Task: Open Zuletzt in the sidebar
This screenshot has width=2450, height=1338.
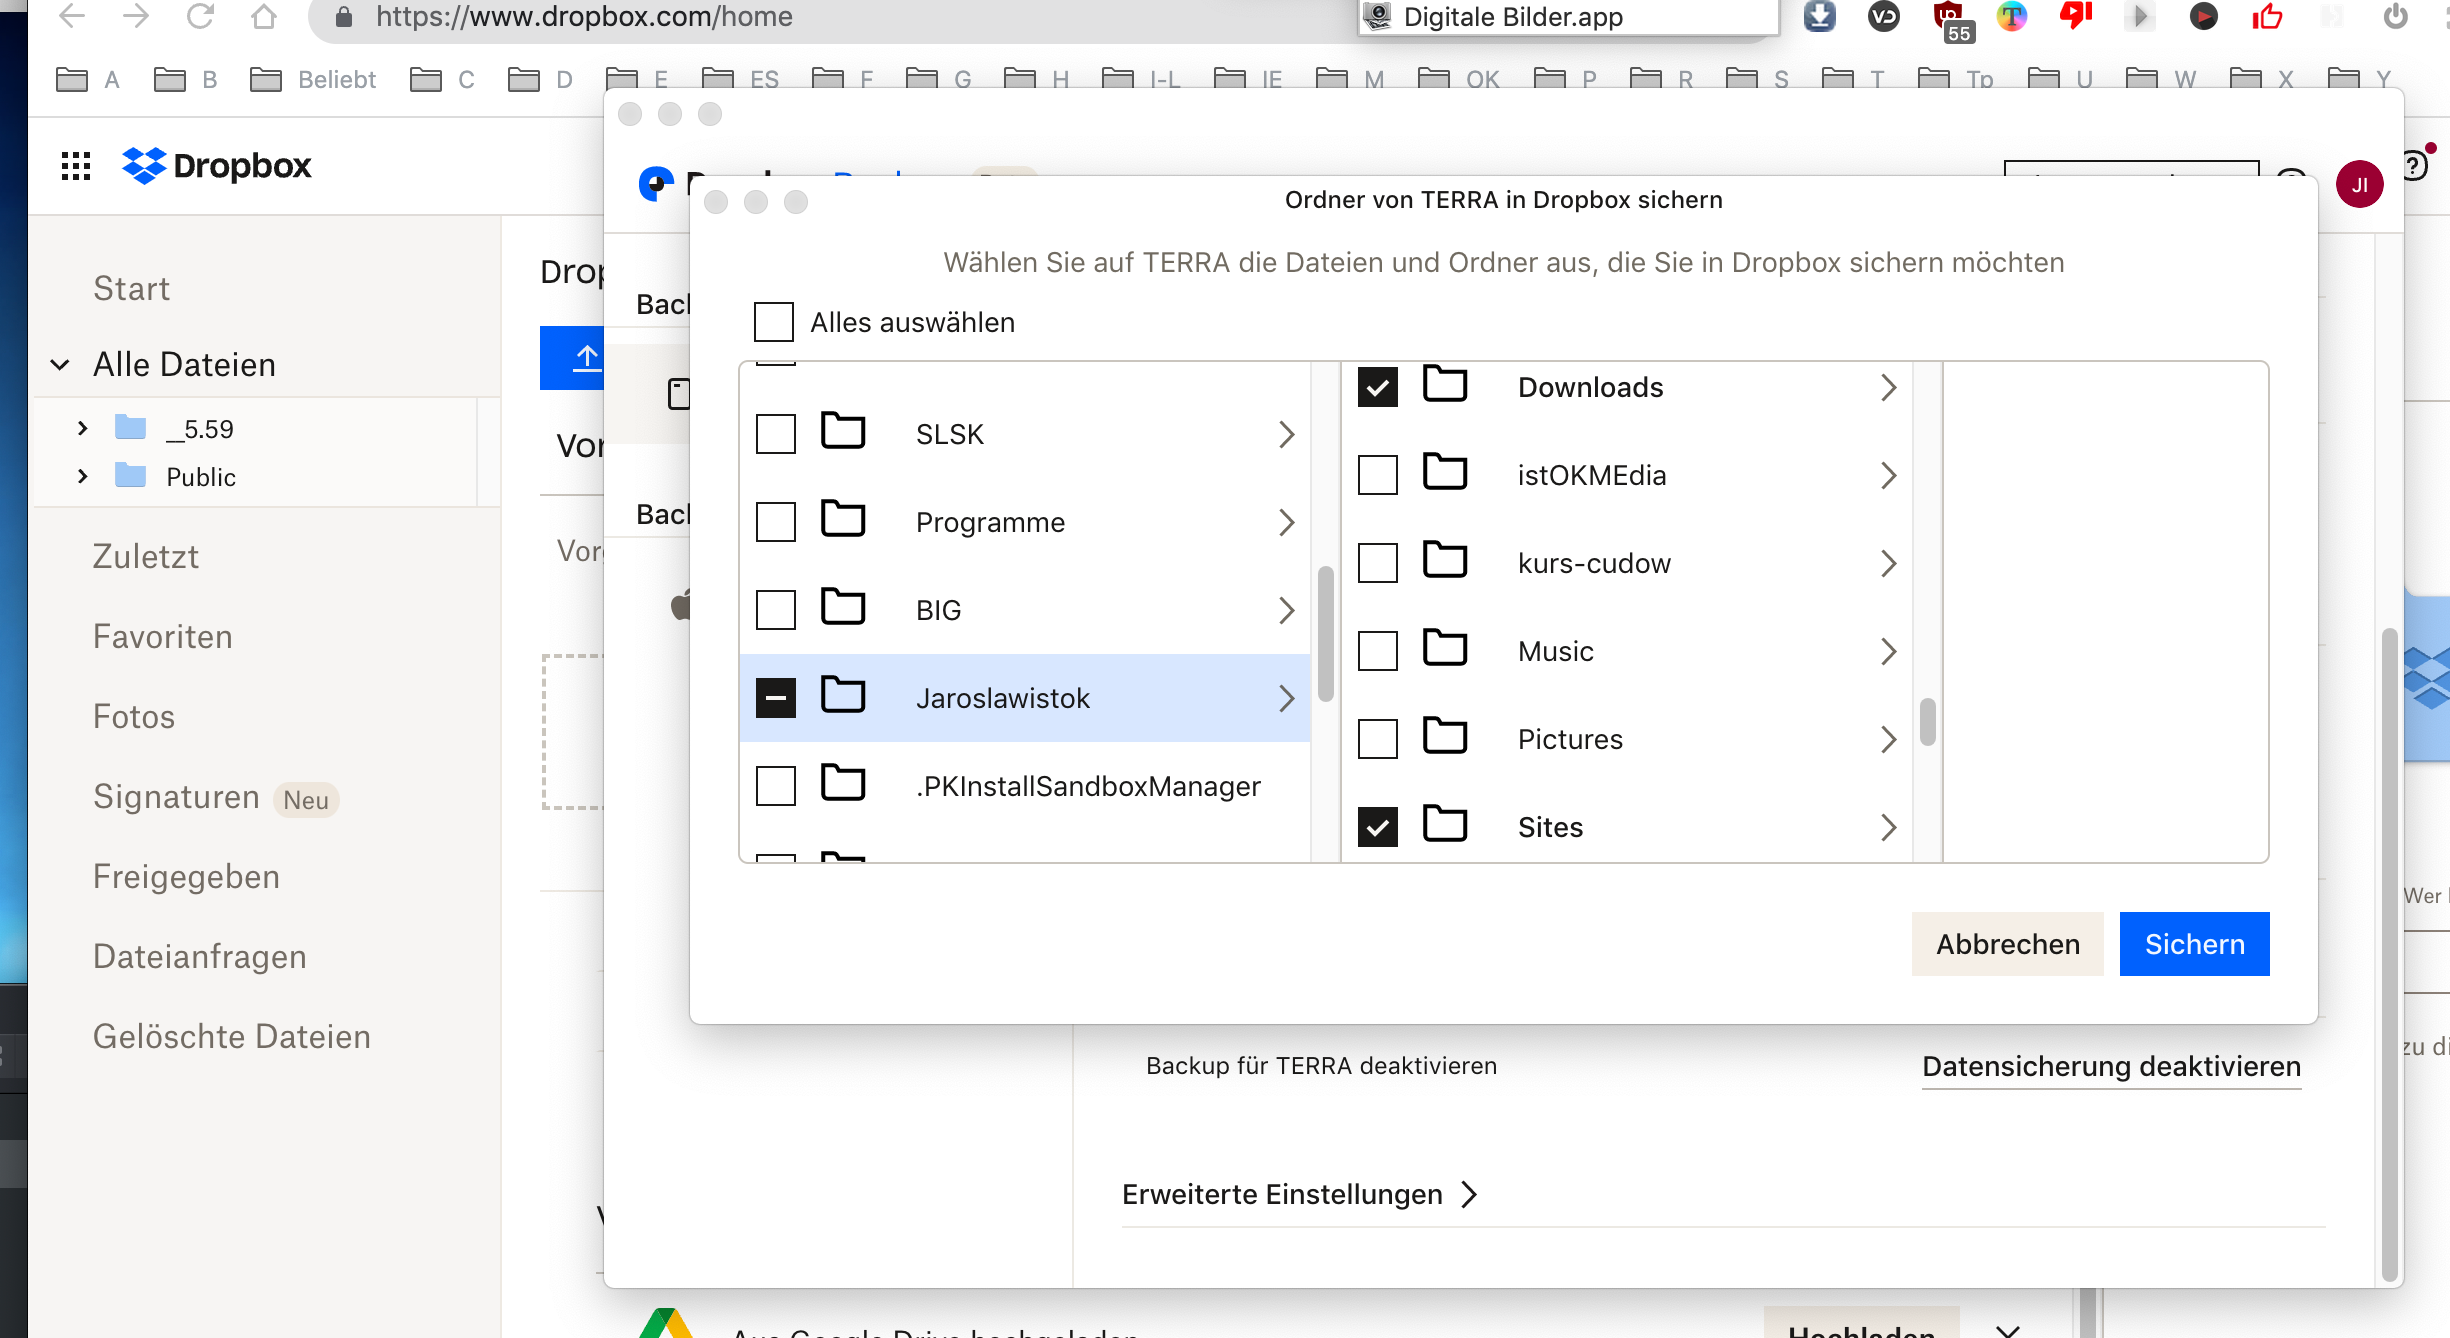Action: coord(146,556)
